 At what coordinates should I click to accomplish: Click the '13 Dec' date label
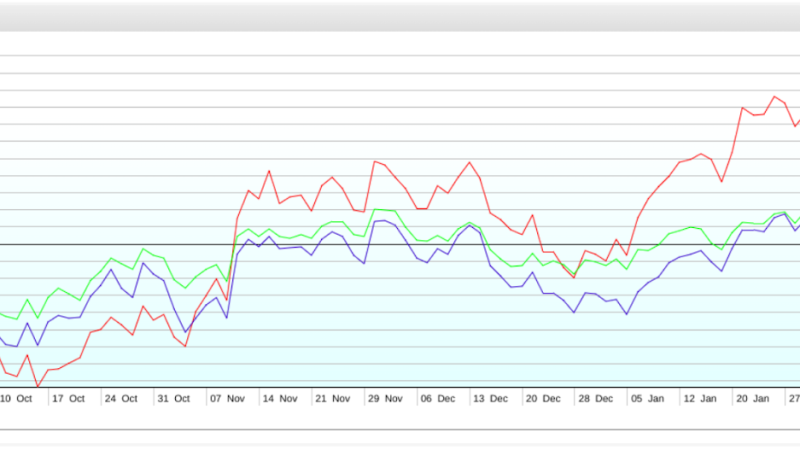490,398
